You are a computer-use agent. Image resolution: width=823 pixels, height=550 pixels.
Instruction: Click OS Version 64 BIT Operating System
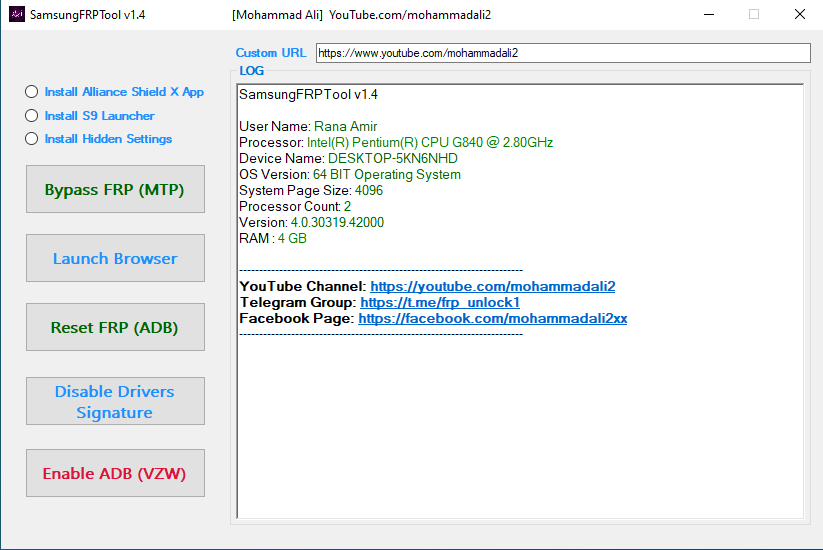click(x=350, y=175)
